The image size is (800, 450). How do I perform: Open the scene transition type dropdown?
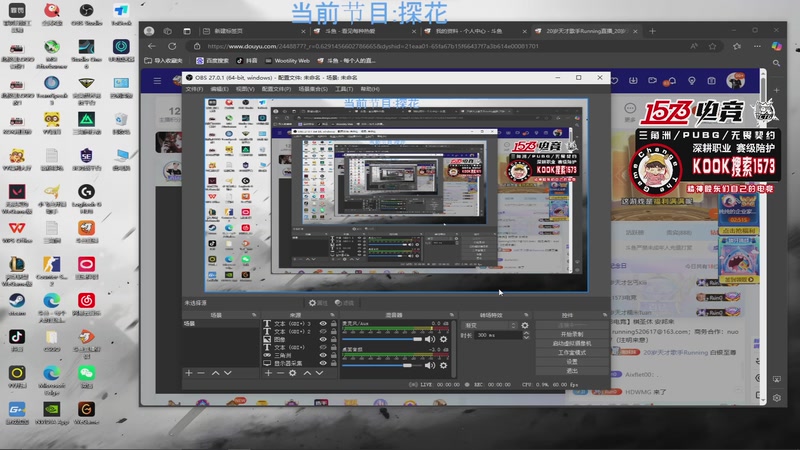point(490,325)
